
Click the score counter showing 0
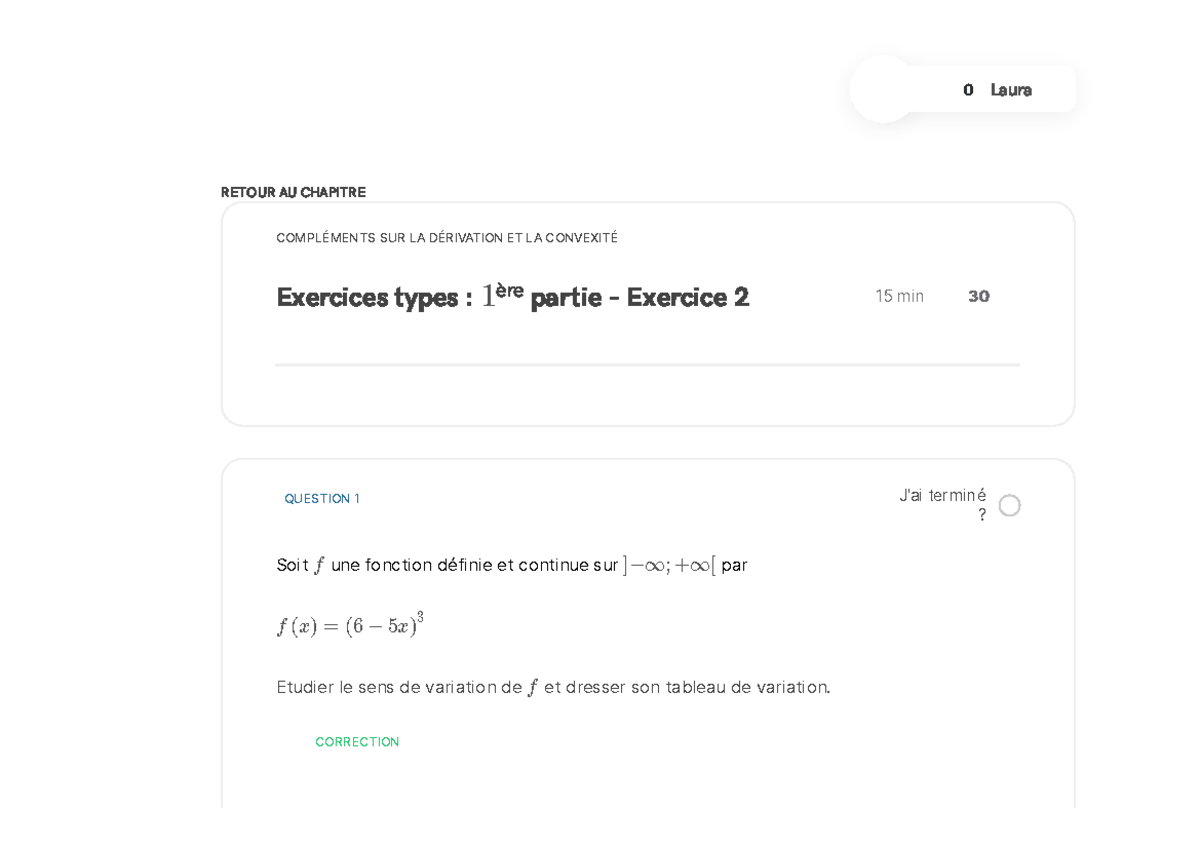(x=967, y=89)
